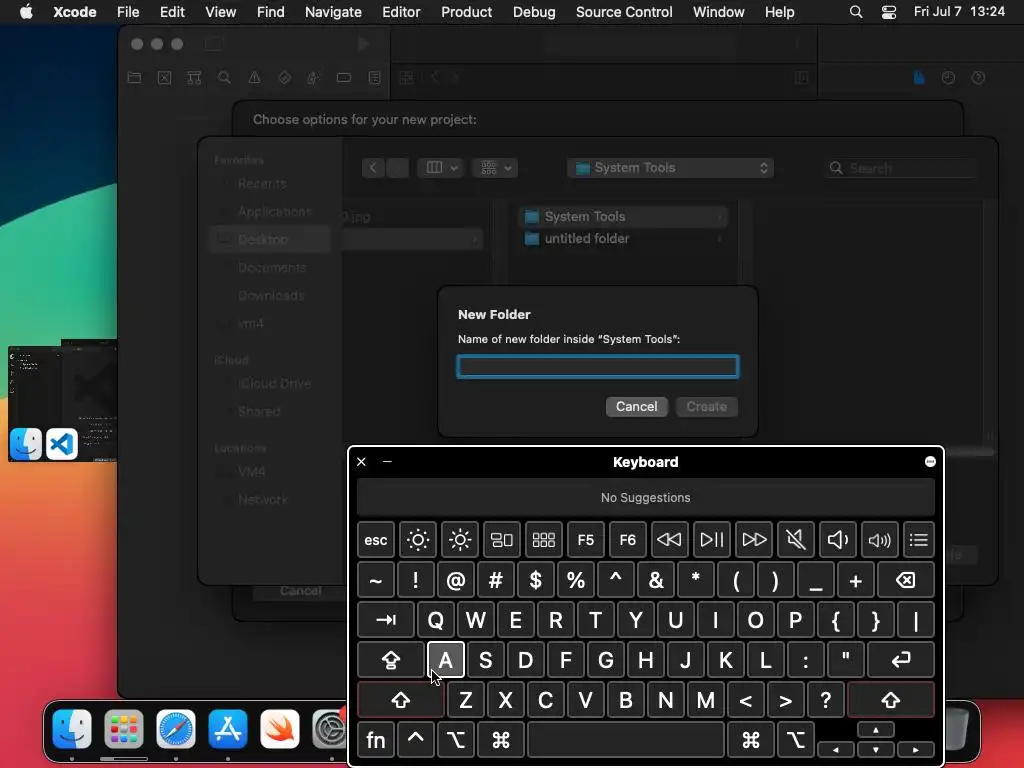The width and height of the screenshot is (1024, 768).
Task: Expand the untitled folder row
Action: point(624,238)
